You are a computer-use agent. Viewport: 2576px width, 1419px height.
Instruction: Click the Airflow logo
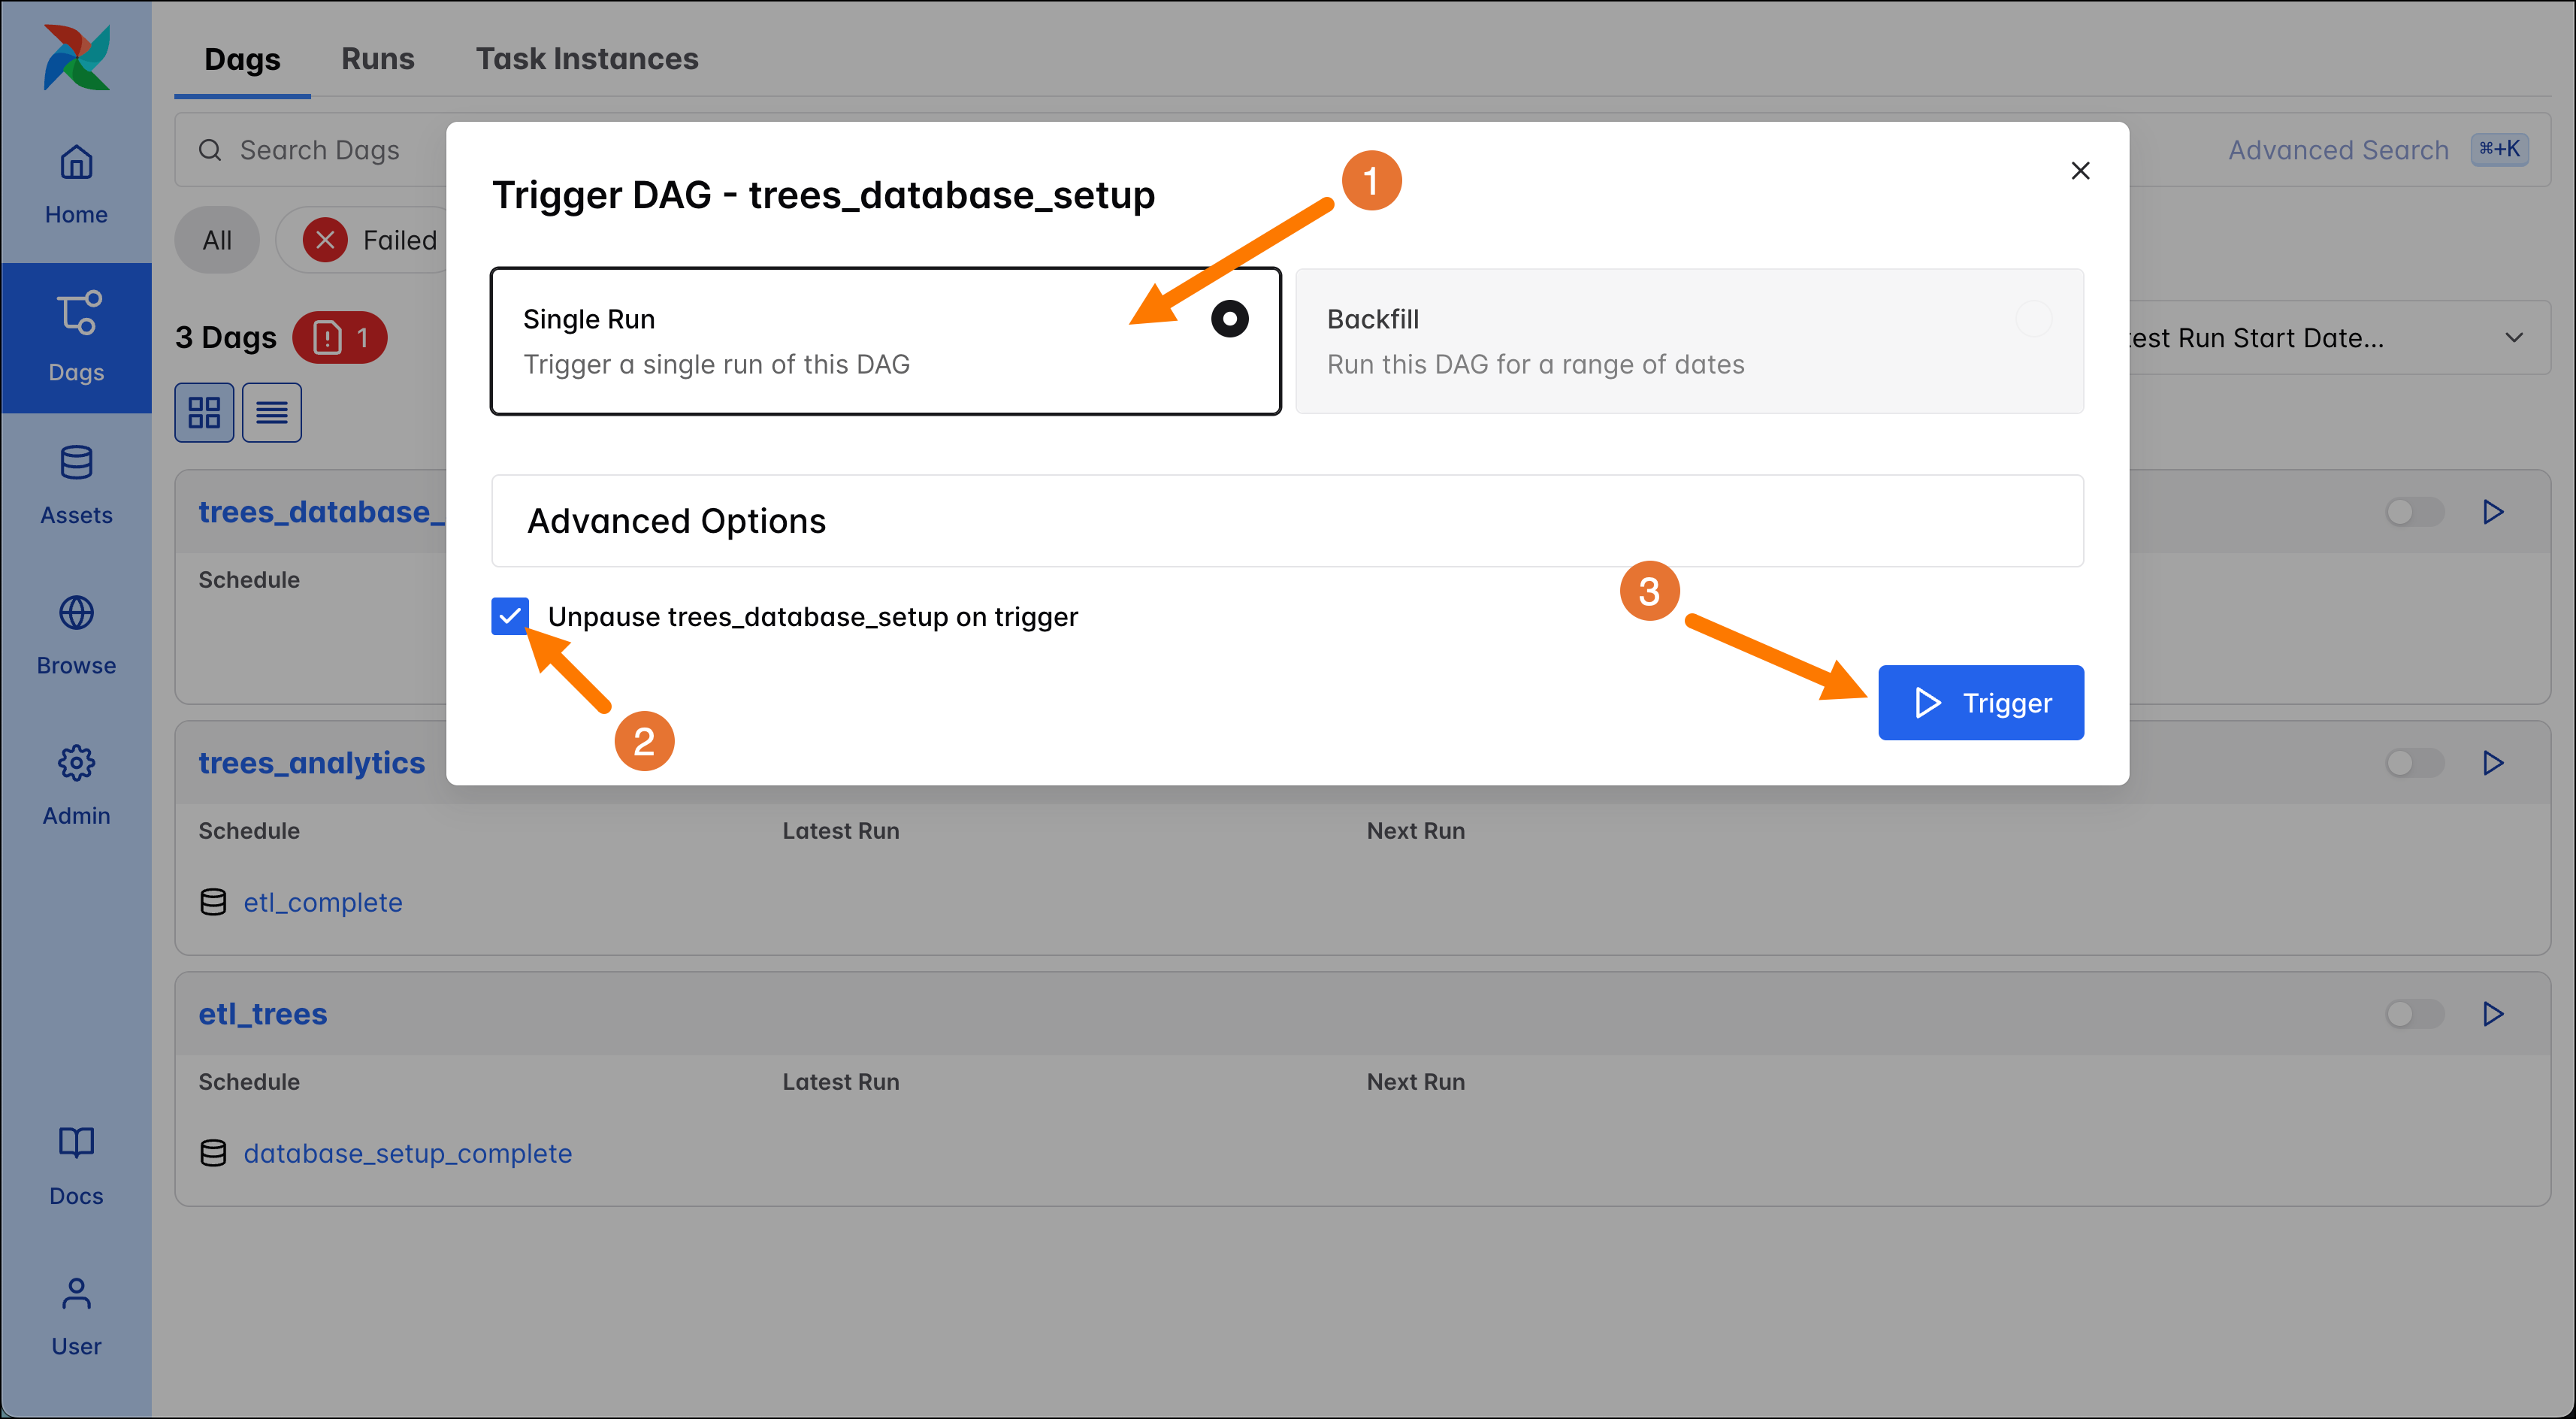(76, 57)
